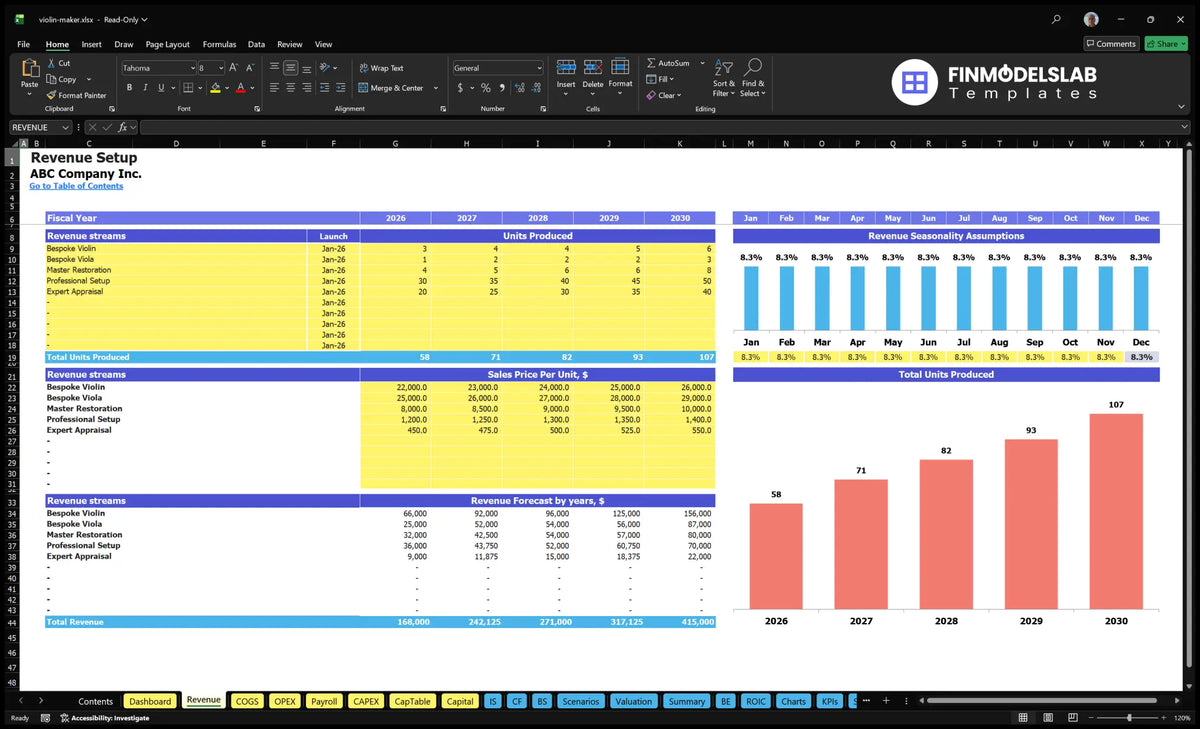The image size is (1200, 729).
Task: Select Top Align icon
Action: pyautogui.click(x=274, y=68)
